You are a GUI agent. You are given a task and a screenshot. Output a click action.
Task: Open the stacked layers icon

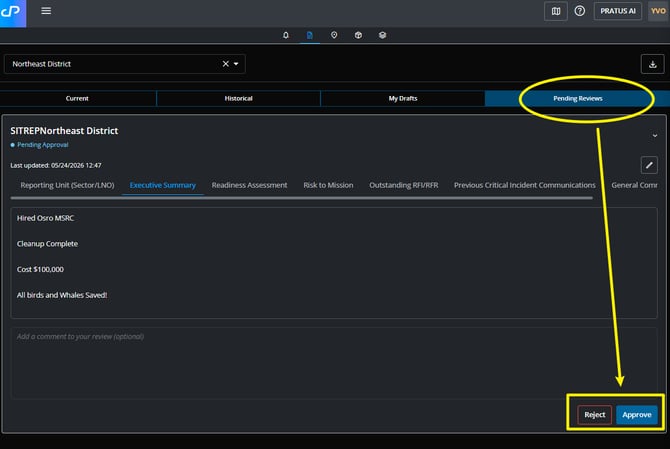[x=382, y=35]
